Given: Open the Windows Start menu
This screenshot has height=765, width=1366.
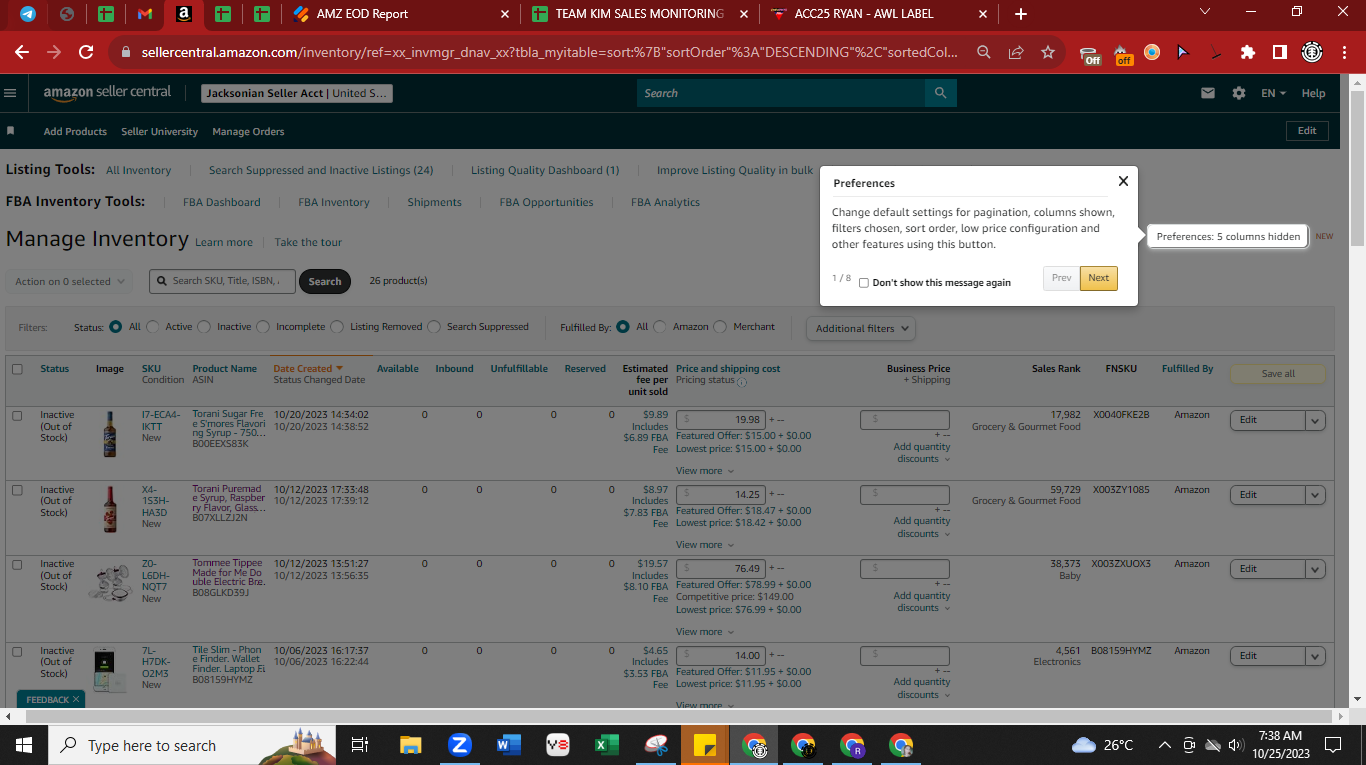Looking at the screenshot, I should [x=23, y=745].
